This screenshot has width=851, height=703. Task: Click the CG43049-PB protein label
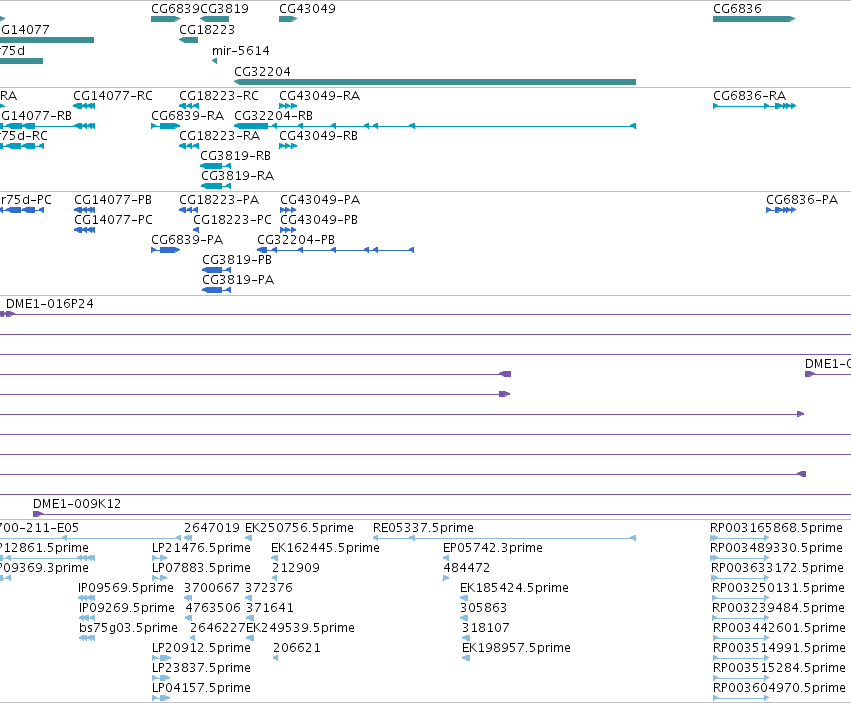pos(319,220)
